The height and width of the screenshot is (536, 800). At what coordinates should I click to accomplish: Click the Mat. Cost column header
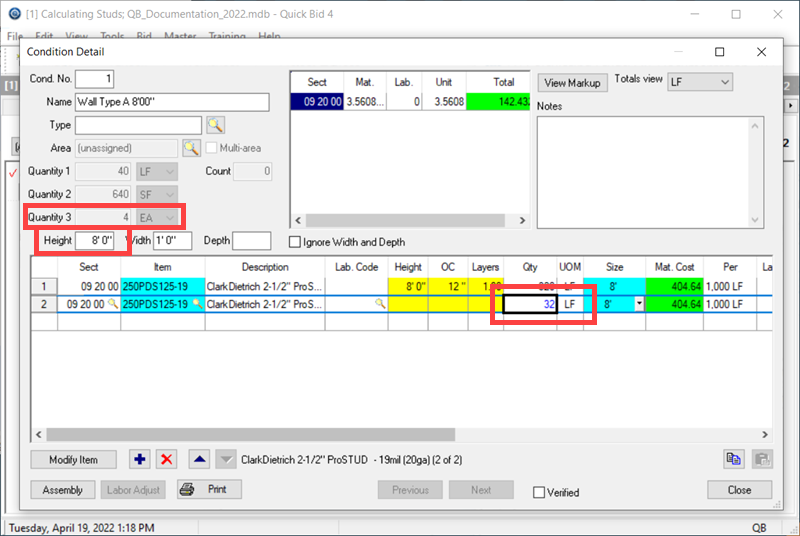674,267
